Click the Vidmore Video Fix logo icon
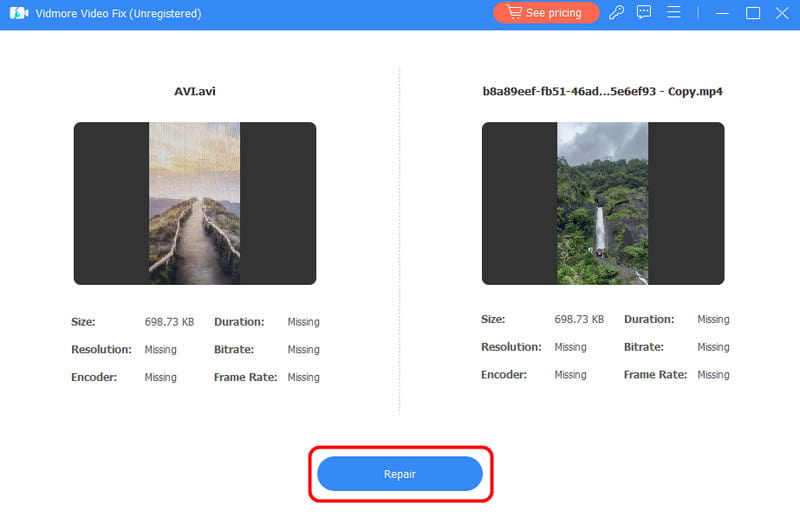Viewport: 800px width, 517px height. point(18,13)
